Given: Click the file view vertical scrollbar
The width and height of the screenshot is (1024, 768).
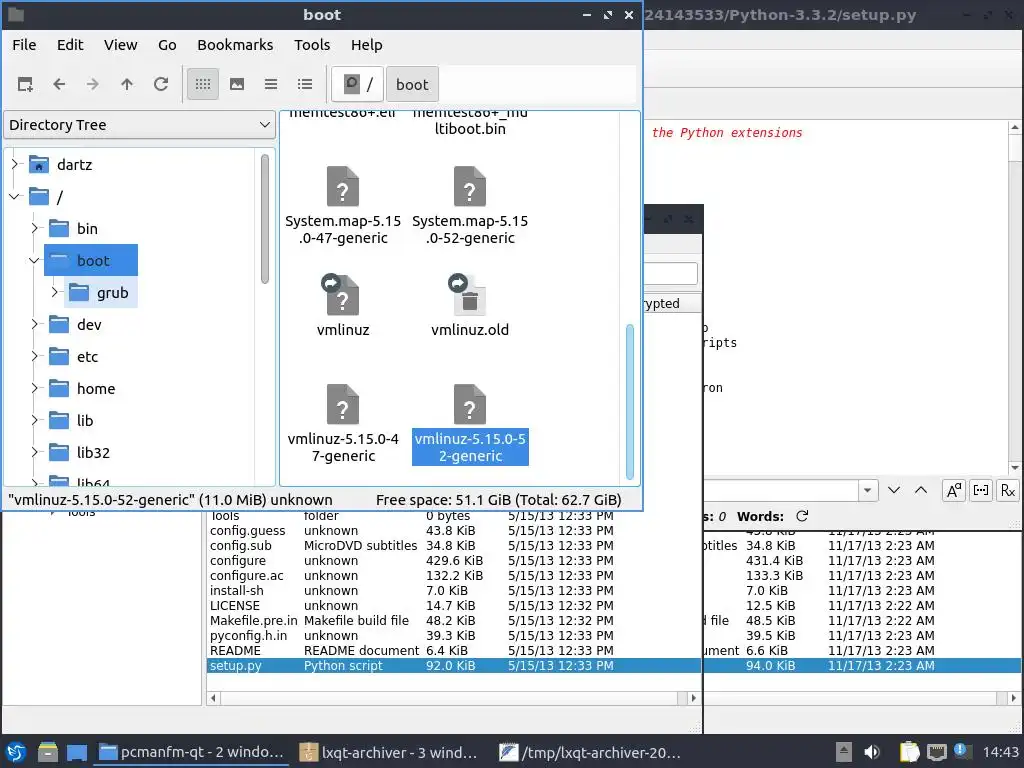Looking at the screenshot, I should 630,402.
